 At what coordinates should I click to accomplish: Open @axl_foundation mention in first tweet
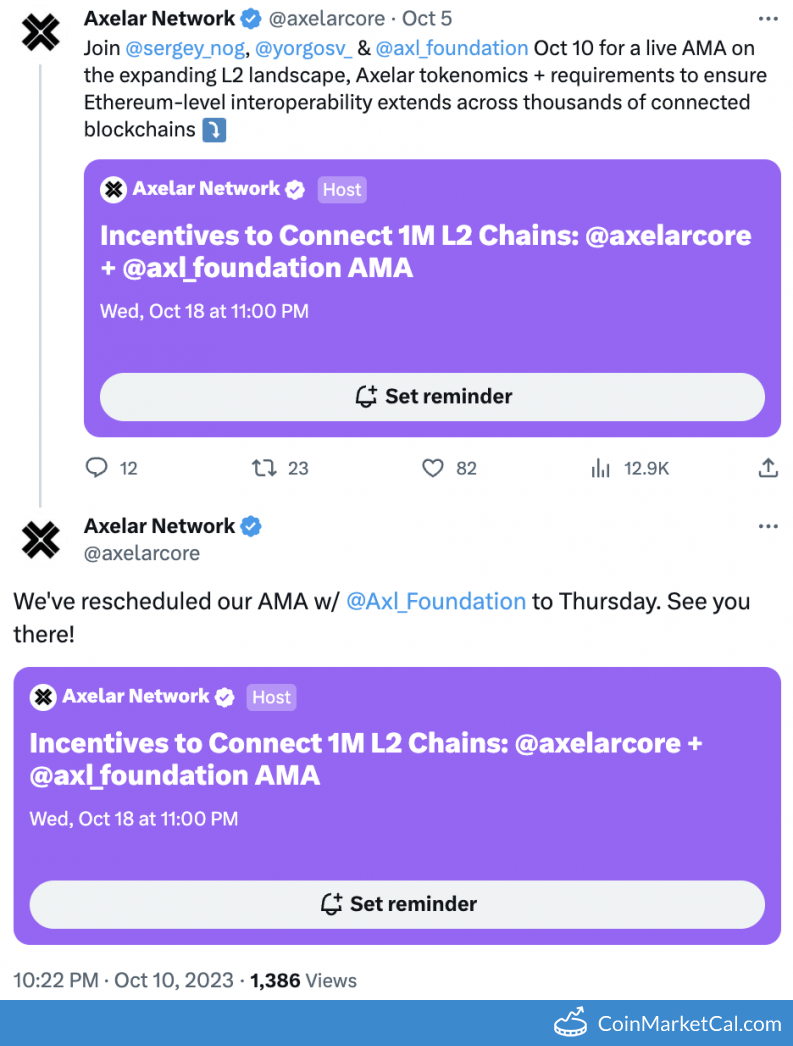pyautogui.click(x=452, y=48)
